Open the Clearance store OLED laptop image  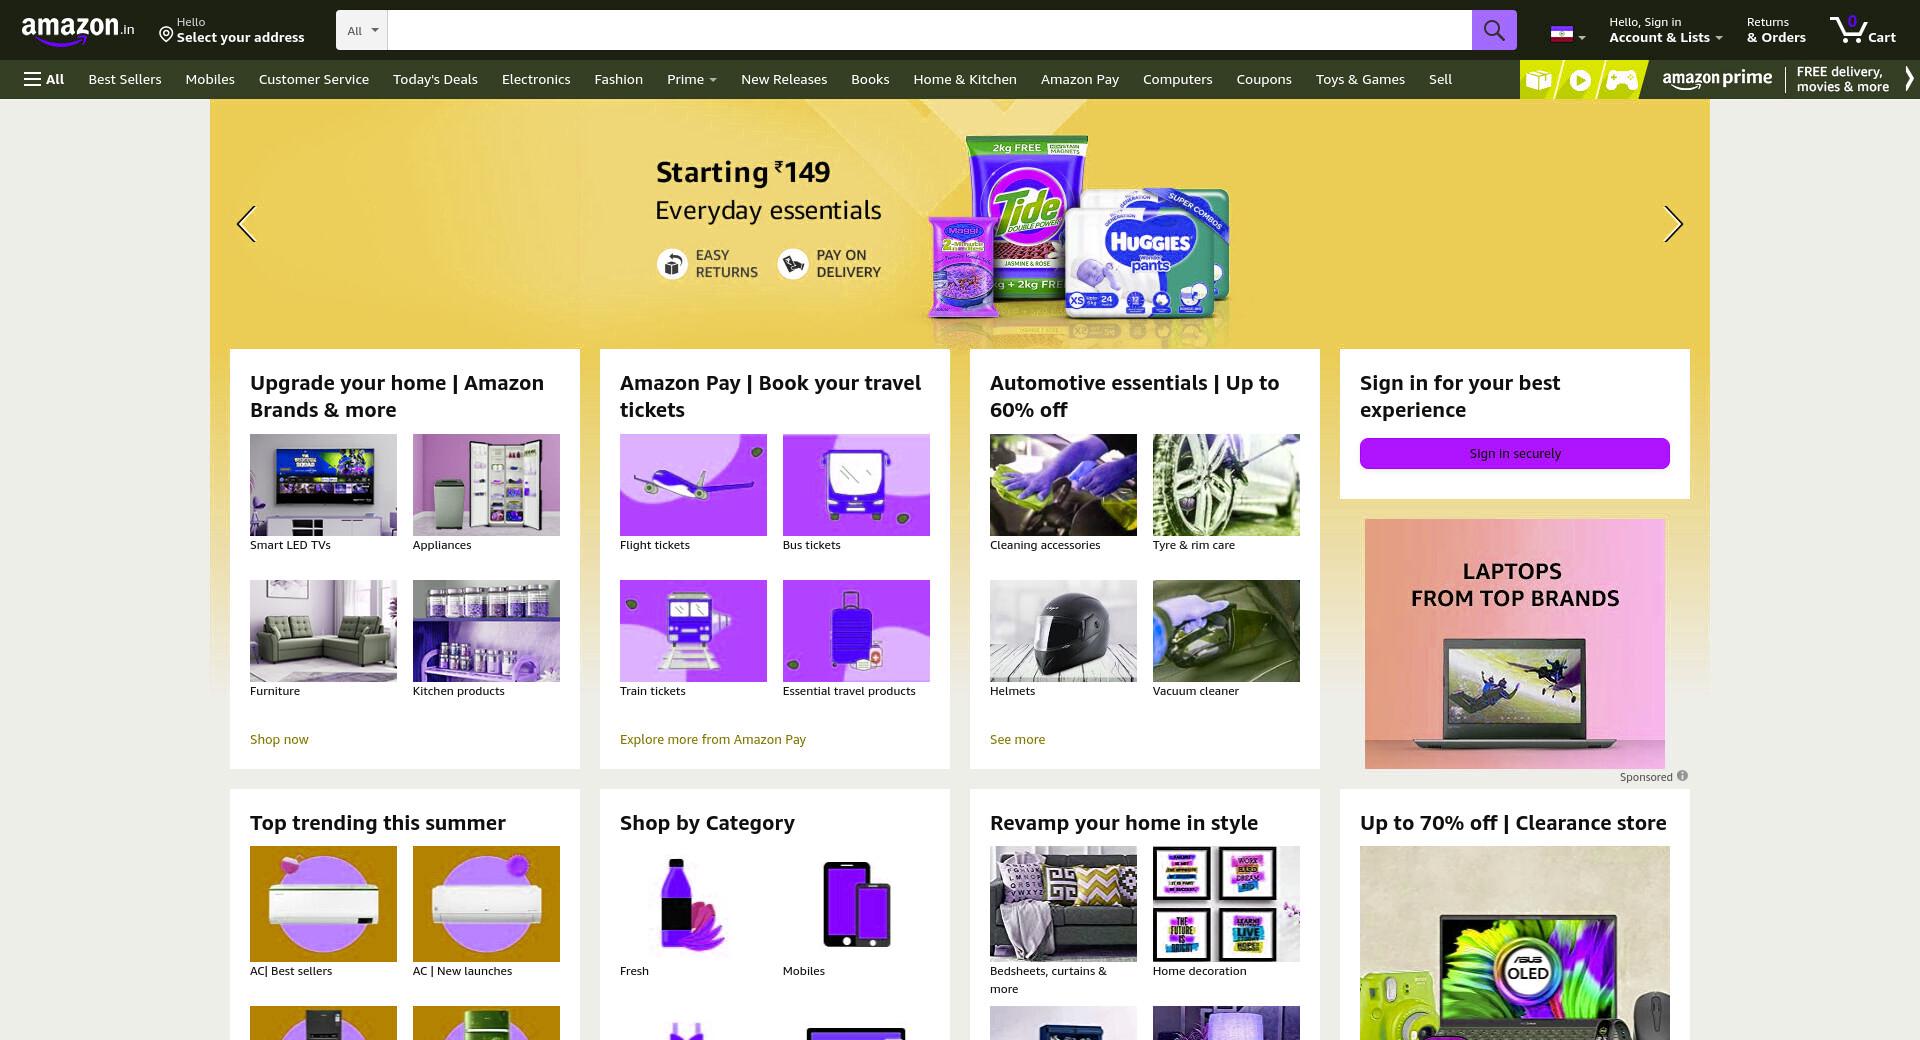click(1515, 943)
